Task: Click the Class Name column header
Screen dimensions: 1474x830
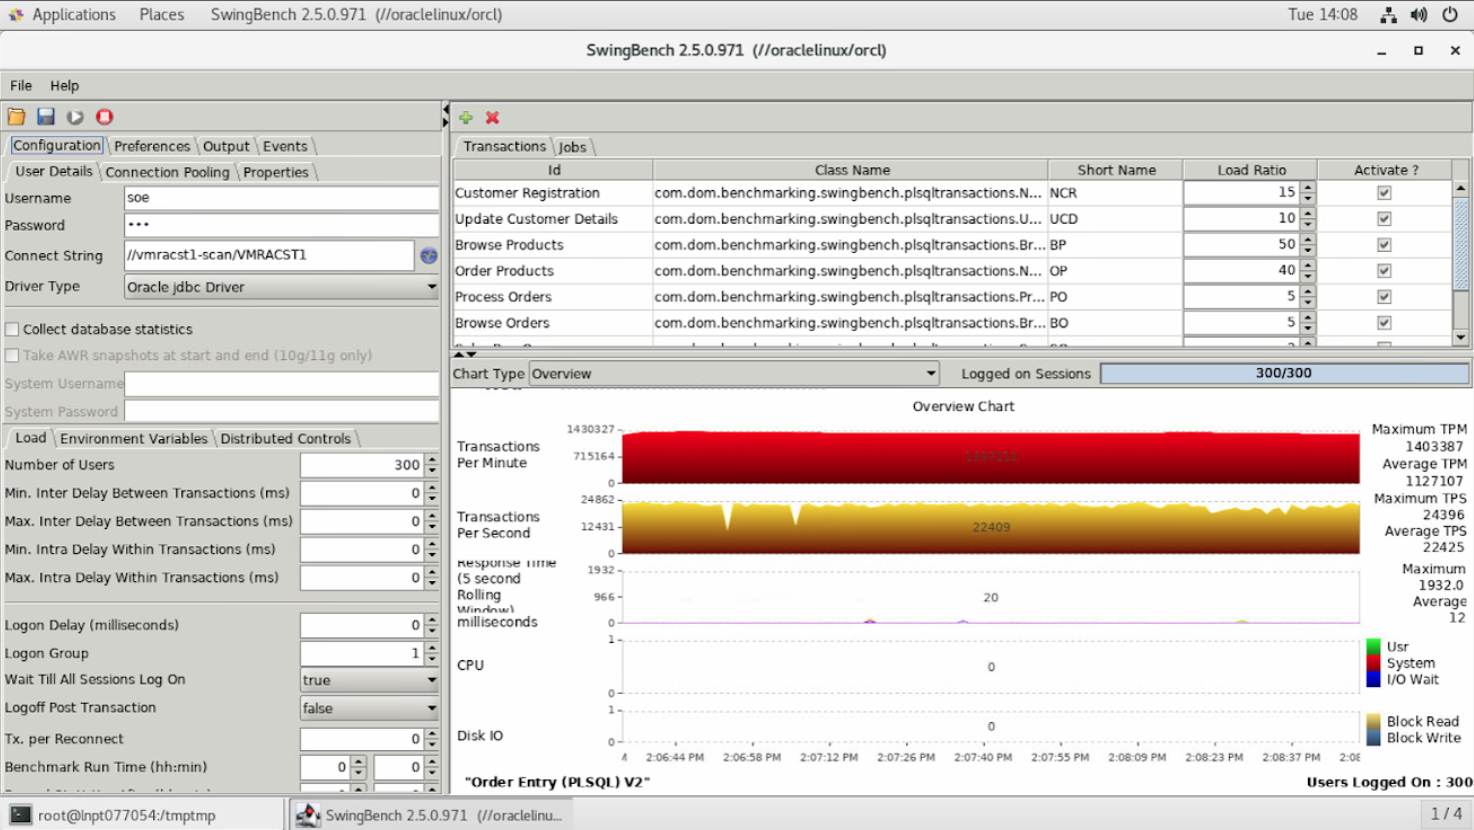Action: pos(851,170)
